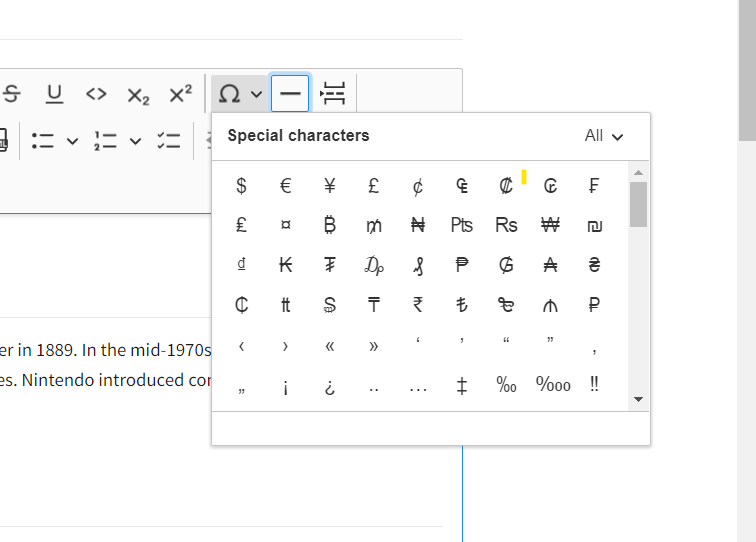Insert the tugrik ₮ character
The height and width of the screenshot is (542, 756).
point(330,265)
